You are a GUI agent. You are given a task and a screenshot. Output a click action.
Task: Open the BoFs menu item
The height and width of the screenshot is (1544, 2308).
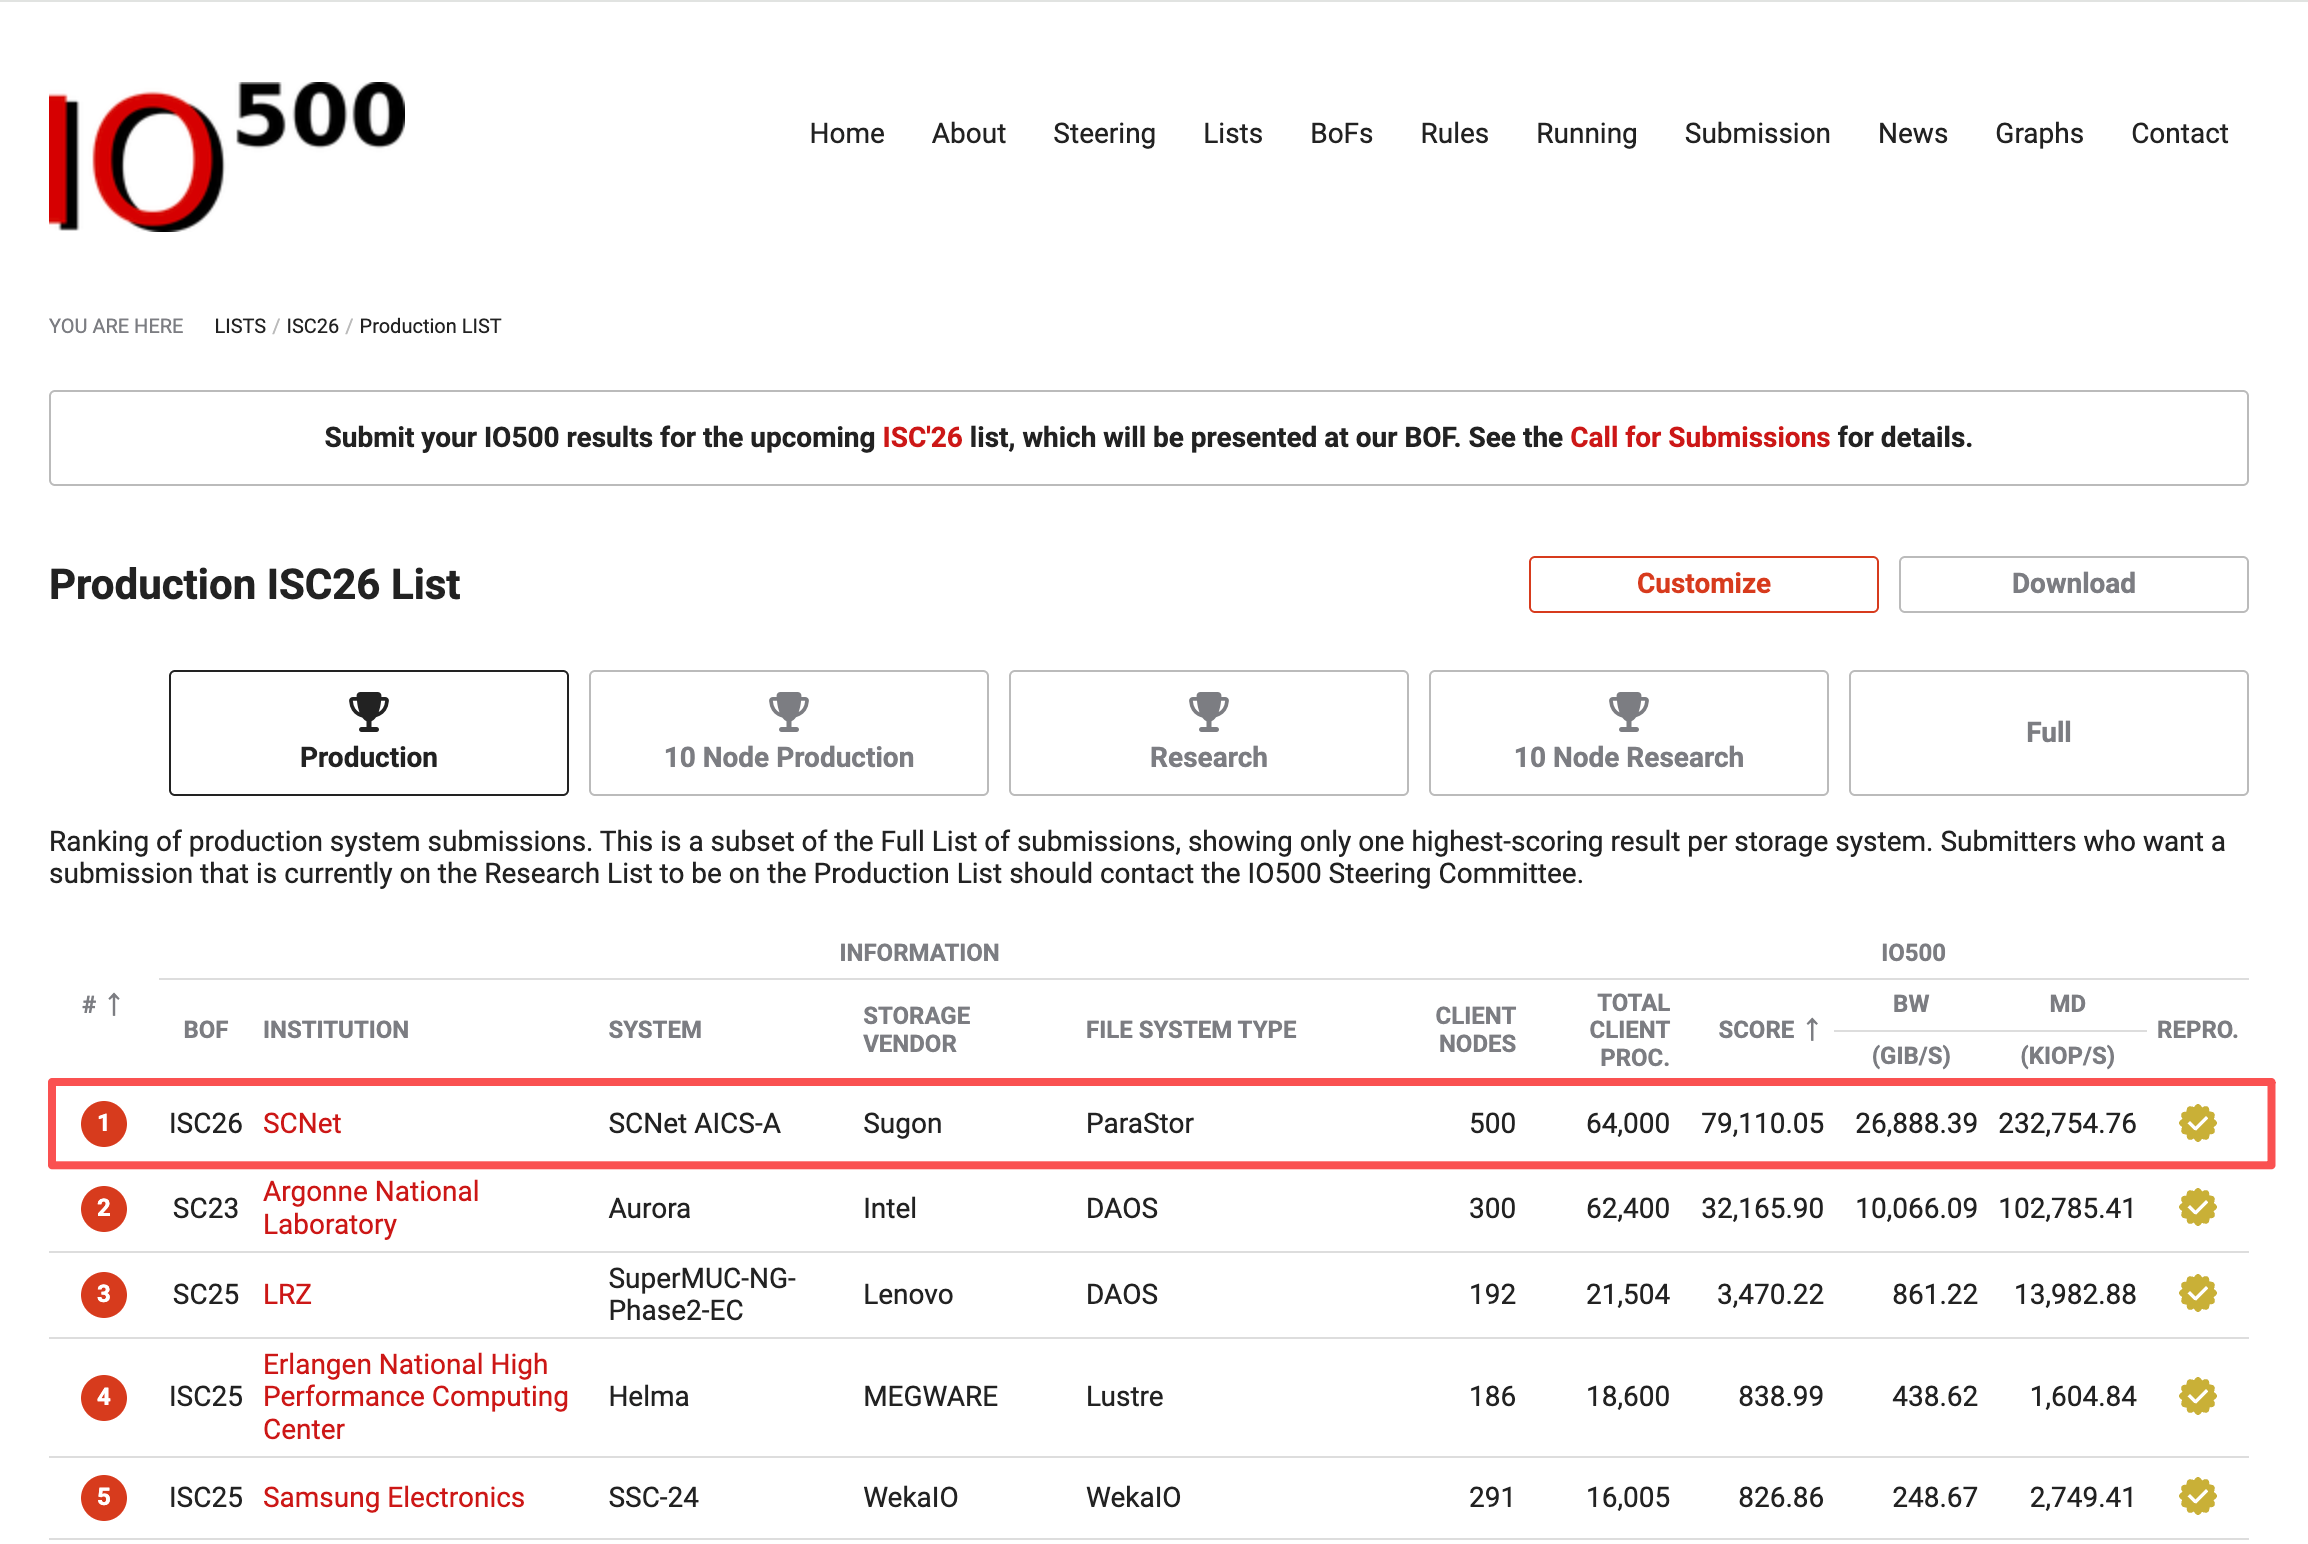coord(1341,133)
